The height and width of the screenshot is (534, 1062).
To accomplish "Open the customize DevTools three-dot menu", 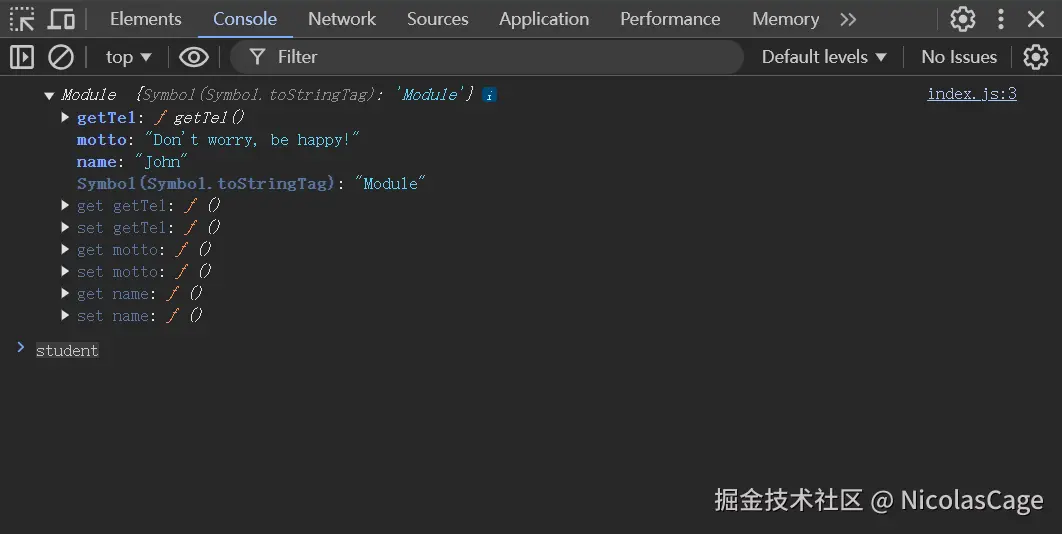I will [x=1000, y=19].
